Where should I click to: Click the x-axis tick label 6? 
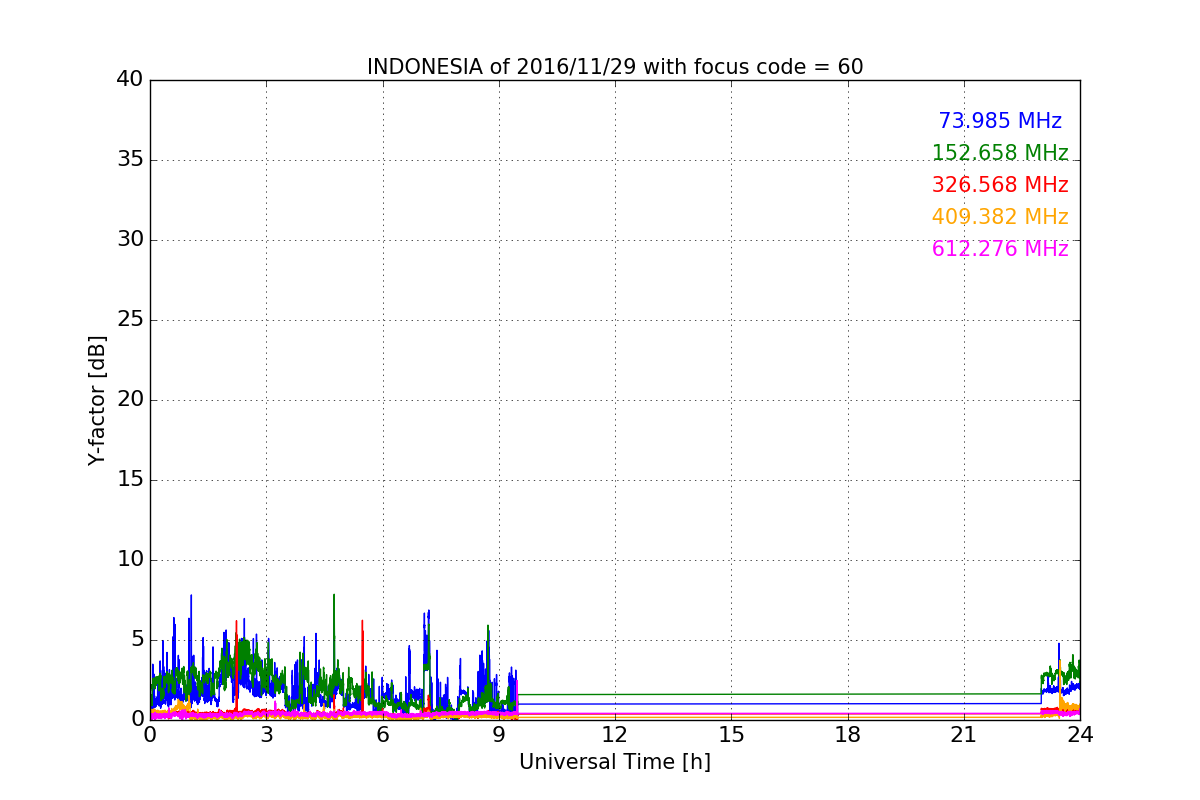click(x=383, y=735)
